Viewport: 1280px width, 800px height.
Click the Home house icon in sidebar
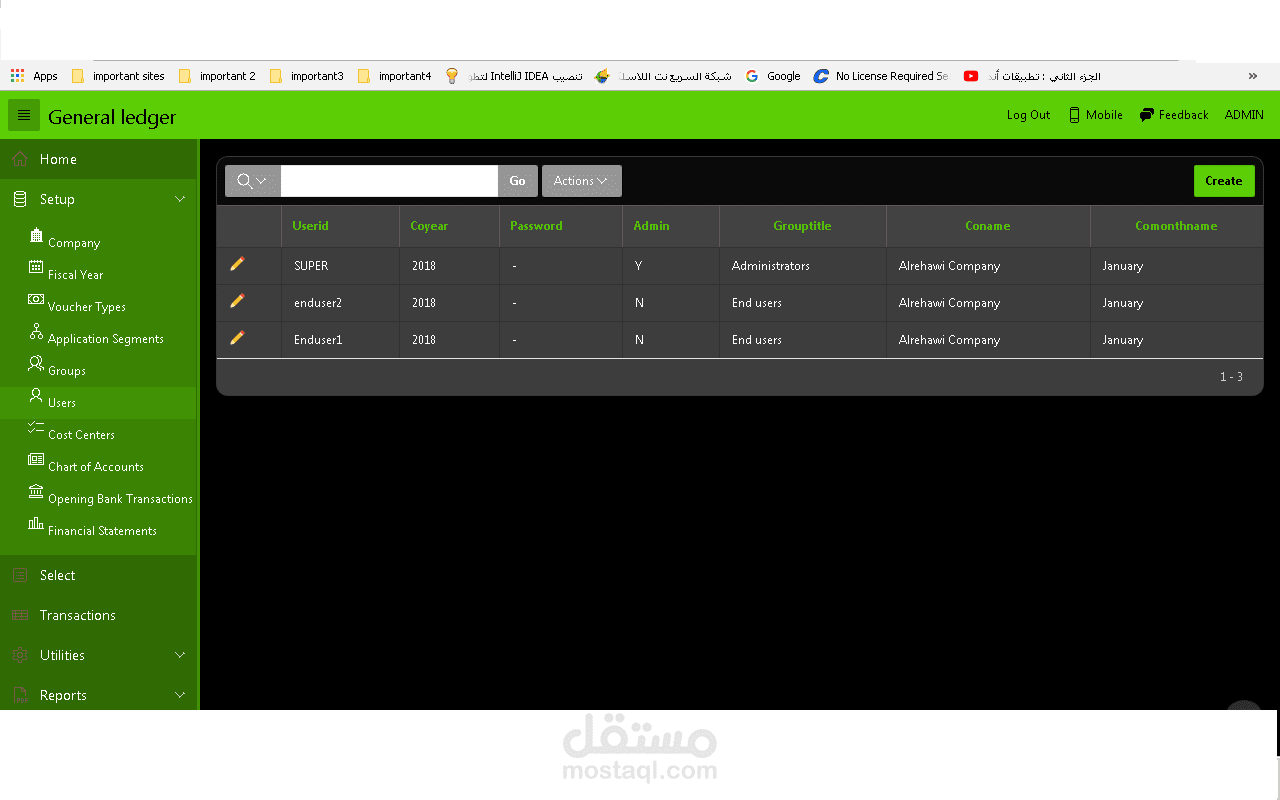tap(20, 159)
